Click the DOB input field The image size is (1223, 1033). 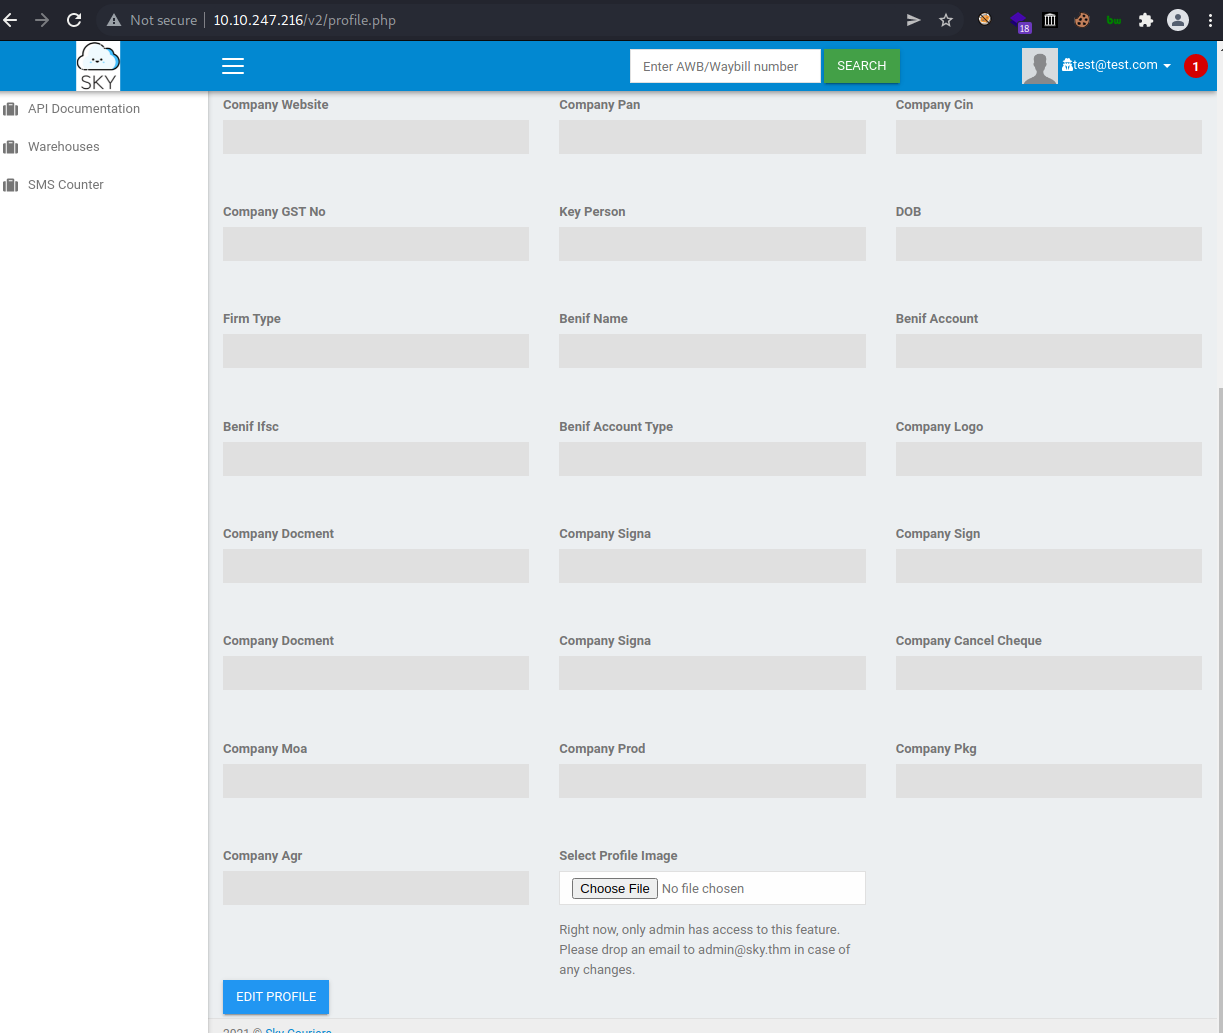1049,244
